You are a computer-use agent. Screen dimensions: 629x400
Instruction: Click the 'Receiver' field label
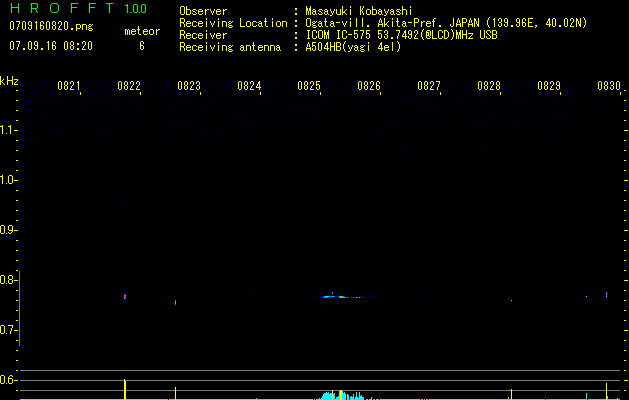(x=203, y=35)
